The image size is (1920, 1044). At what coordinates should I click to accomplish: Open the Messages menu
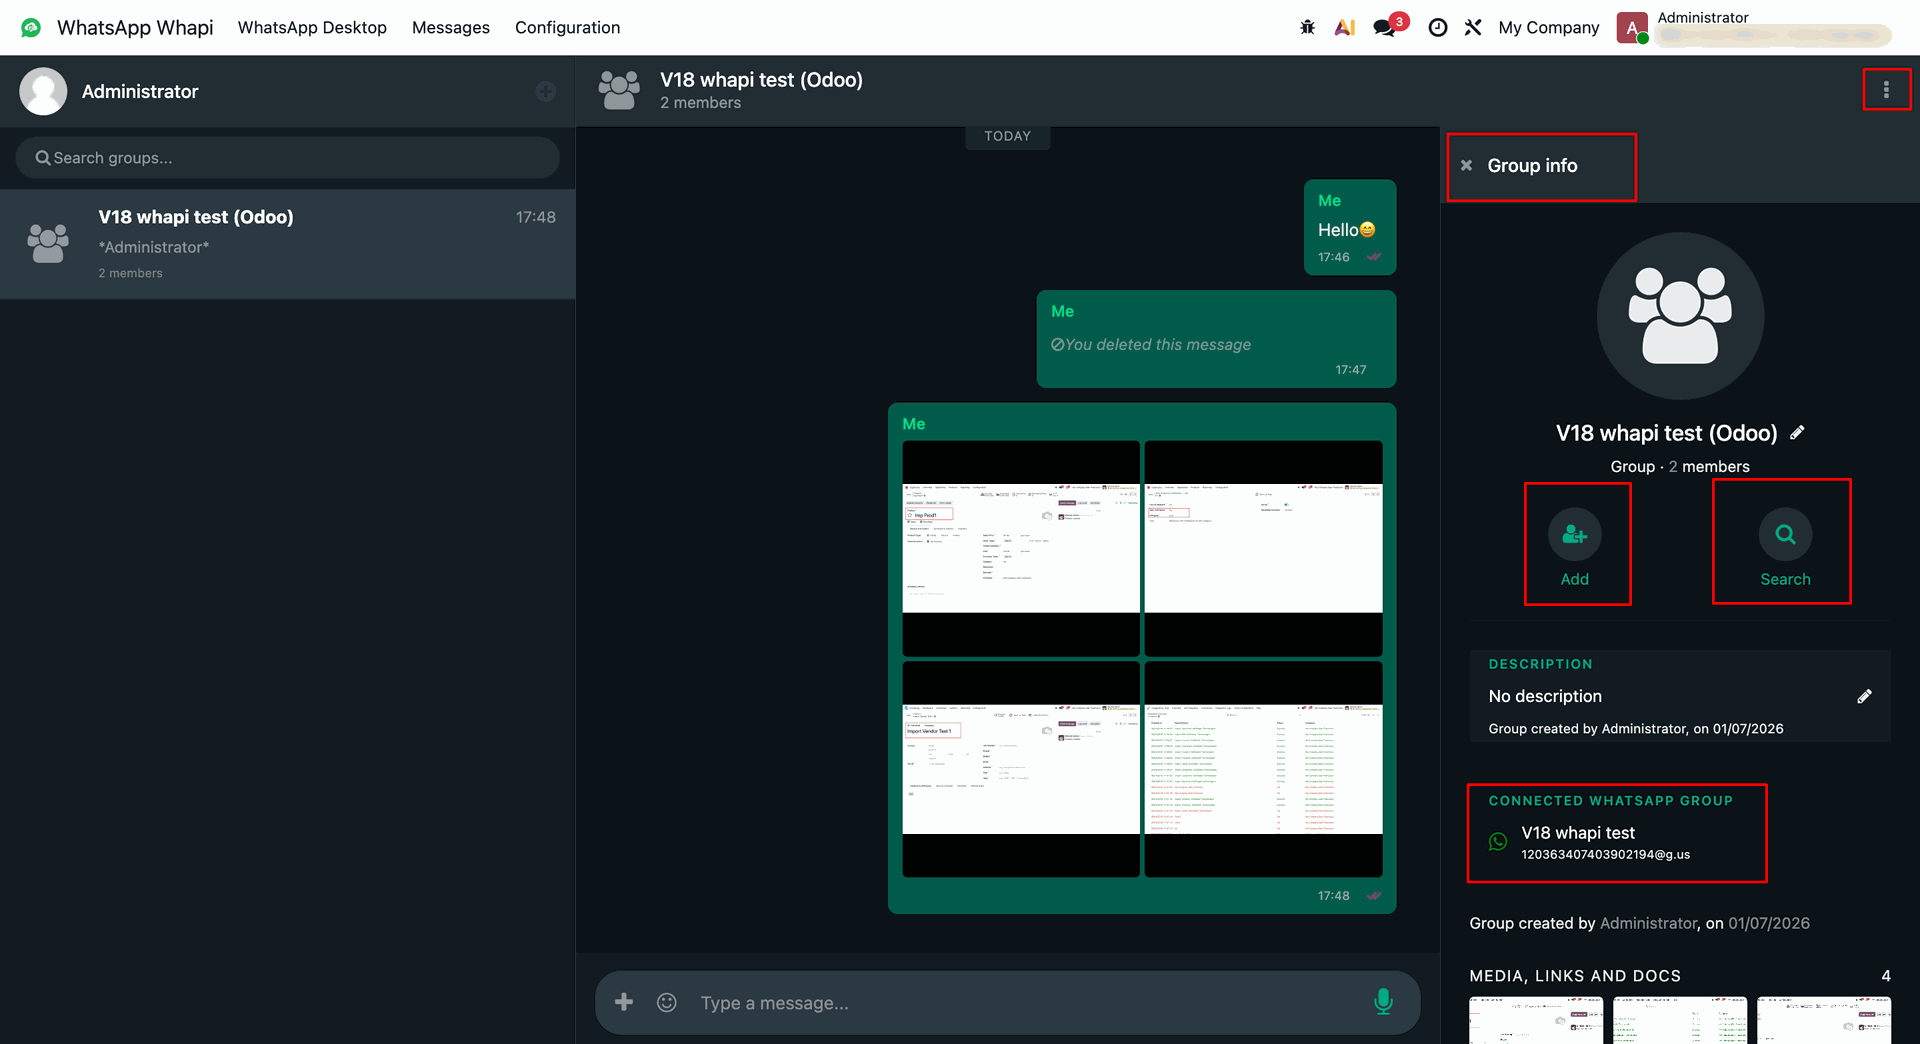click(451, 27)
